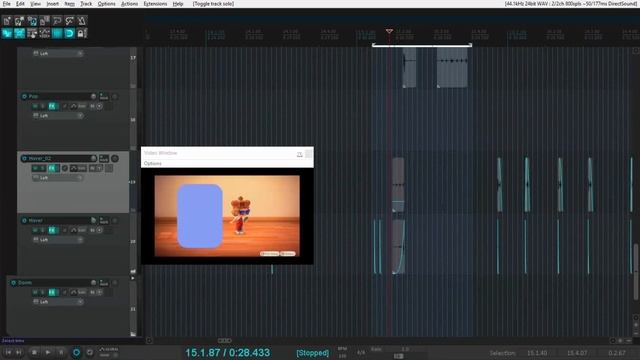Open the Actions menu
Viewport: 640px width, 360px height.
click(129, 4)
